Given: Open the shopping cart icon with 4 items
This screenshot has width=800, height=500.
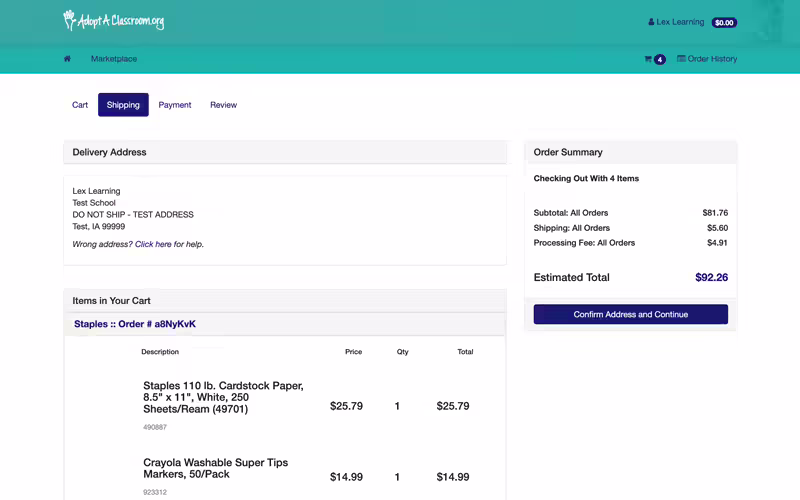Looking at the screenshot, I should pos(655,59).
